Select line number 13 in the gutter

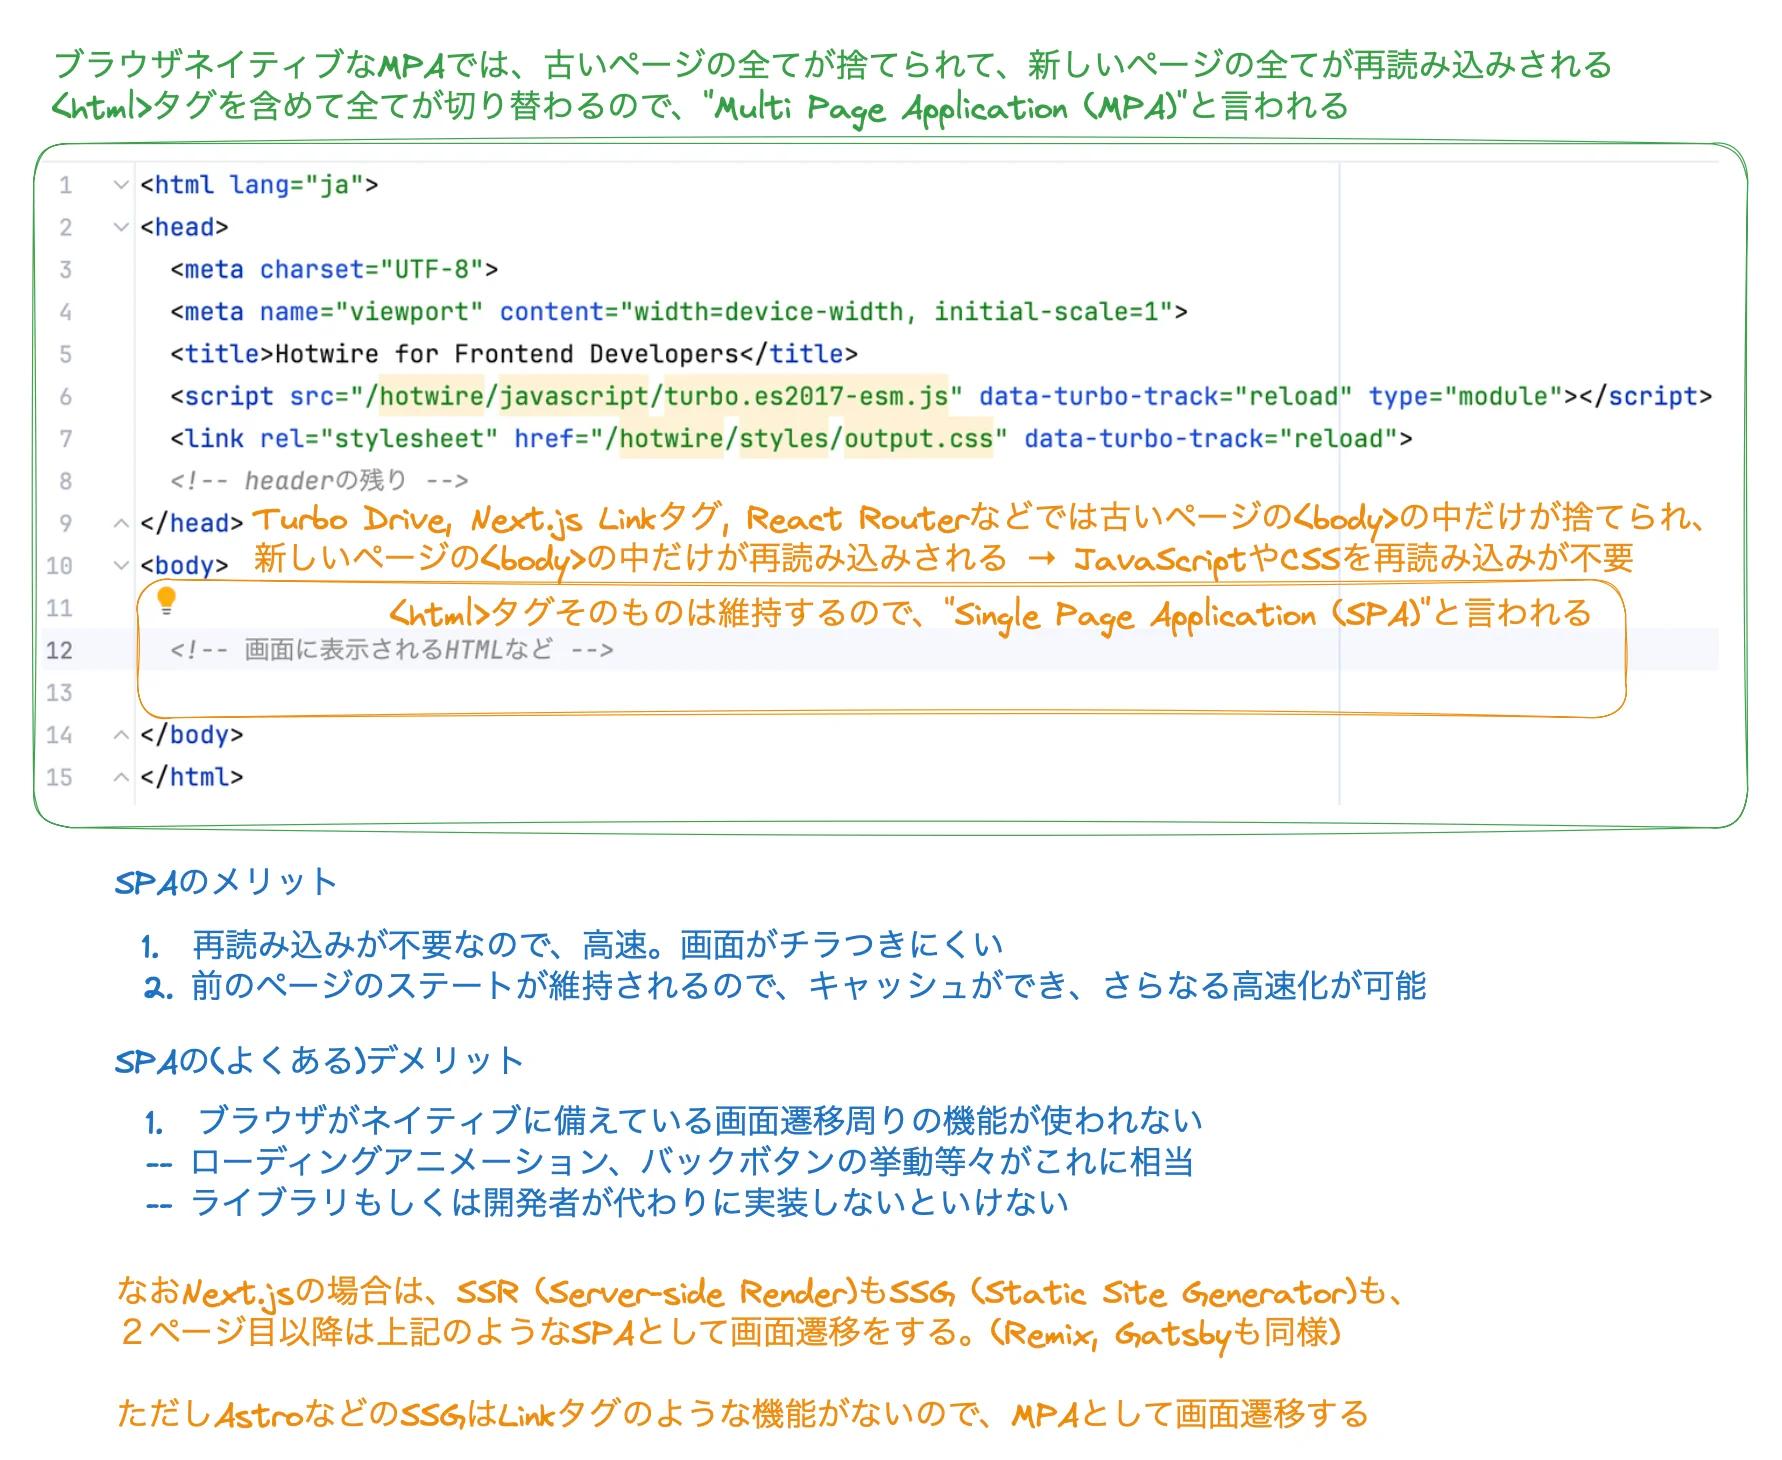(59, 693)
